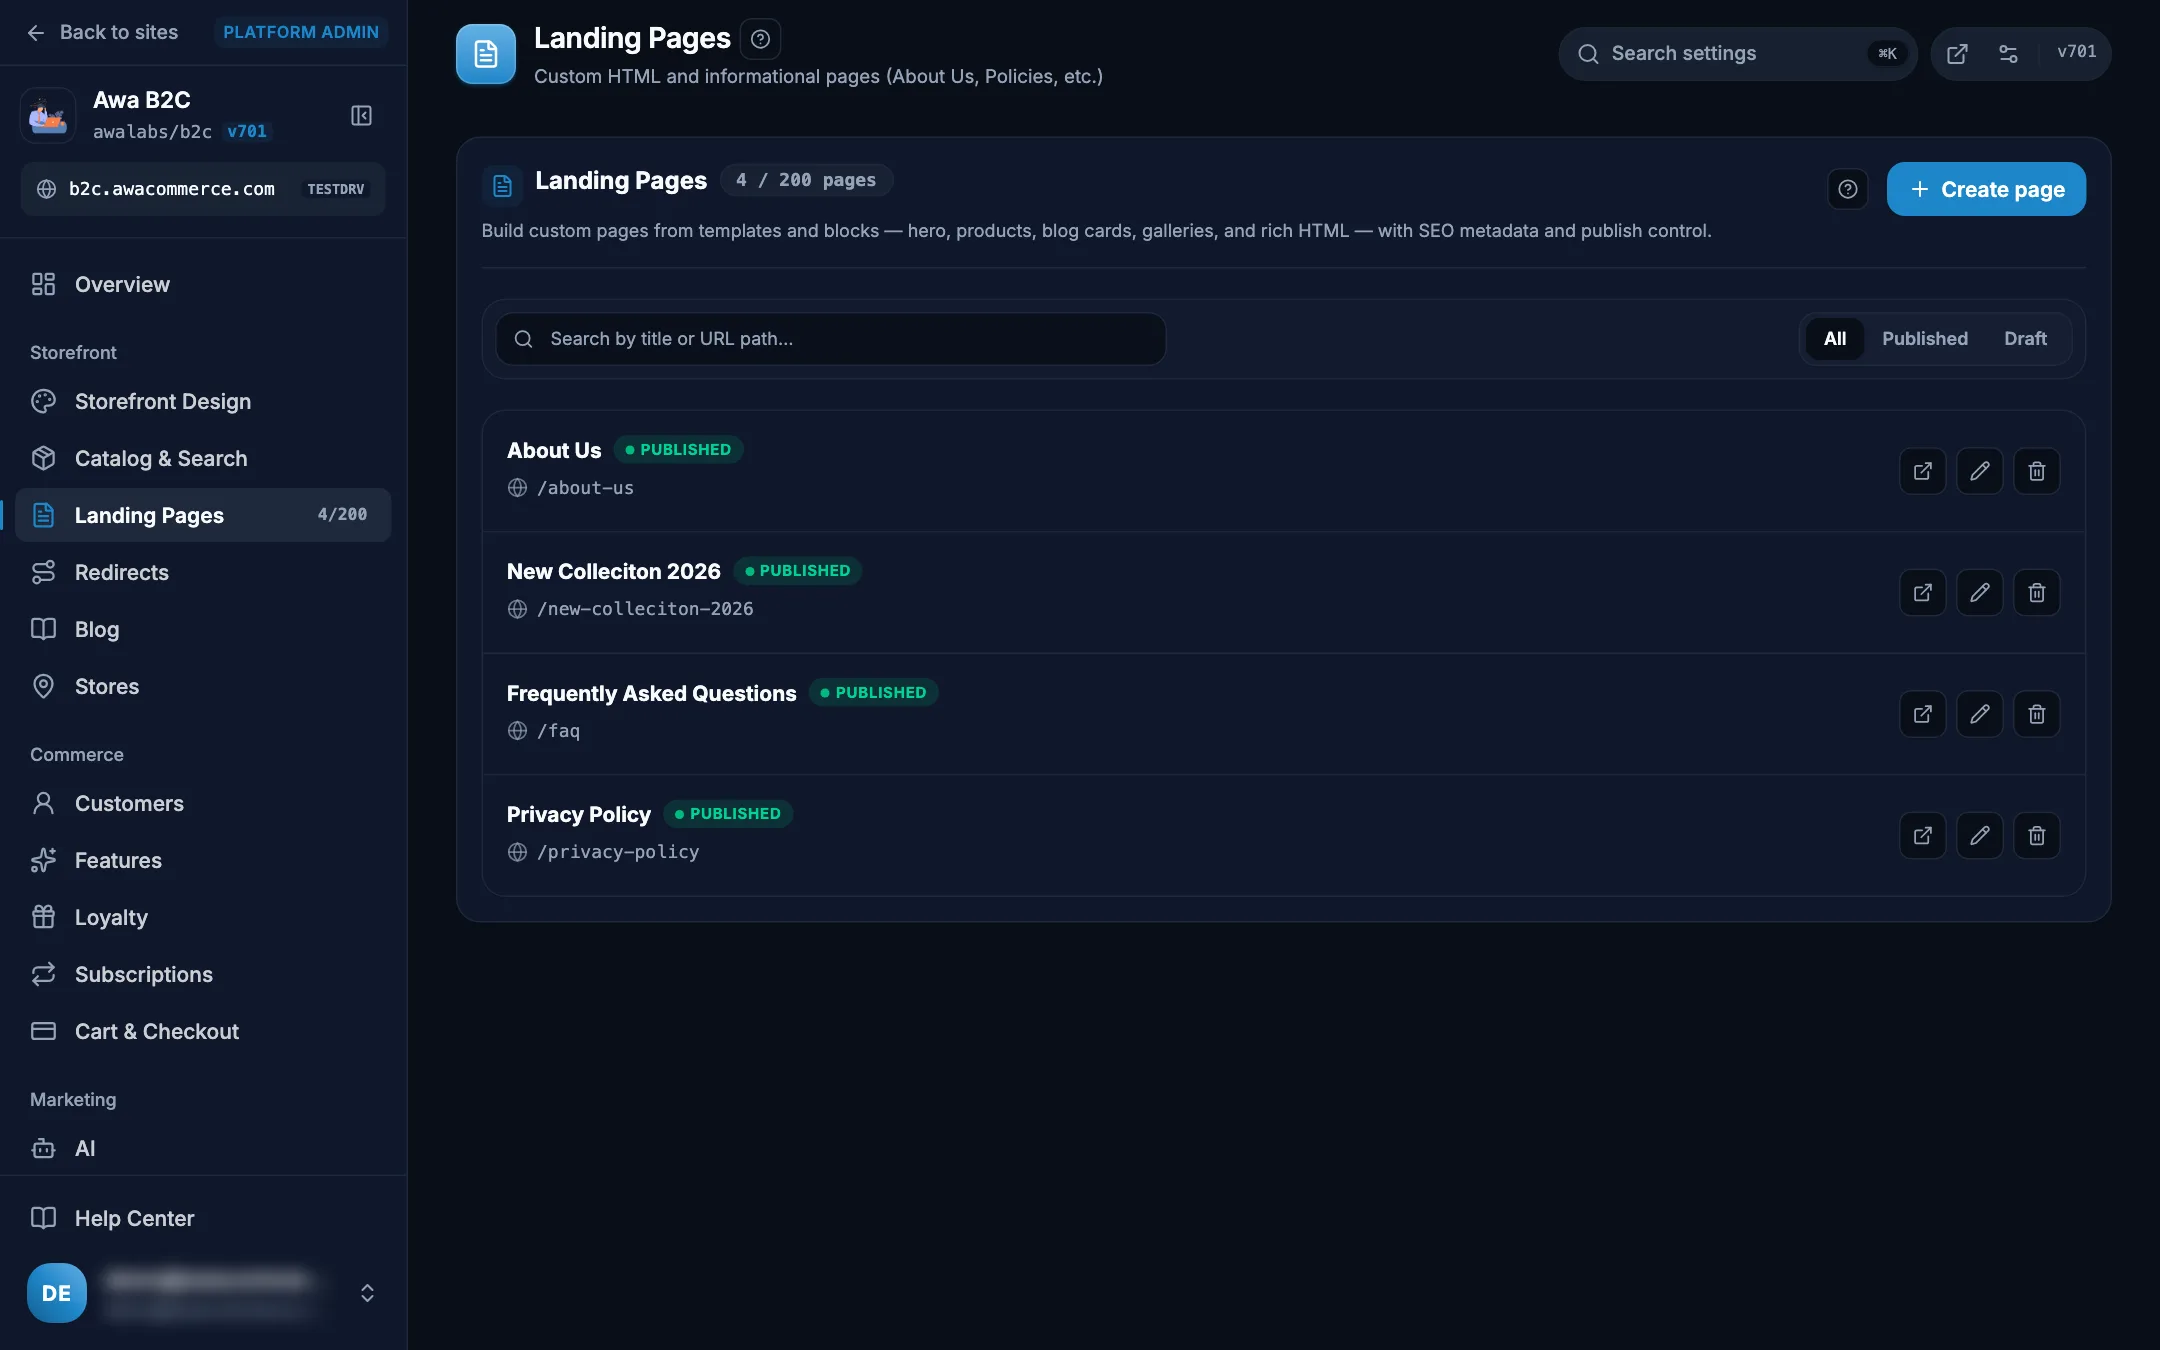Open the Overview section
This screenshot has width=2160, height=1350.
[203, 285]
